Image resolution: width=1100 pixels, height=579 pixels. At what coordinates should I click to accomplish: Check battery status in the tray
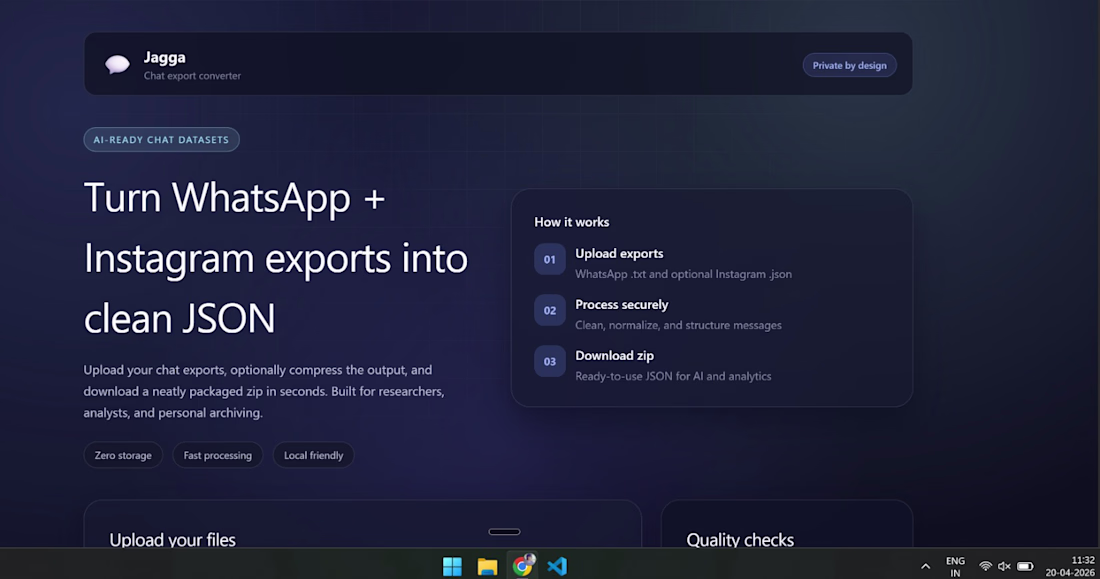tap(1025, 566)
